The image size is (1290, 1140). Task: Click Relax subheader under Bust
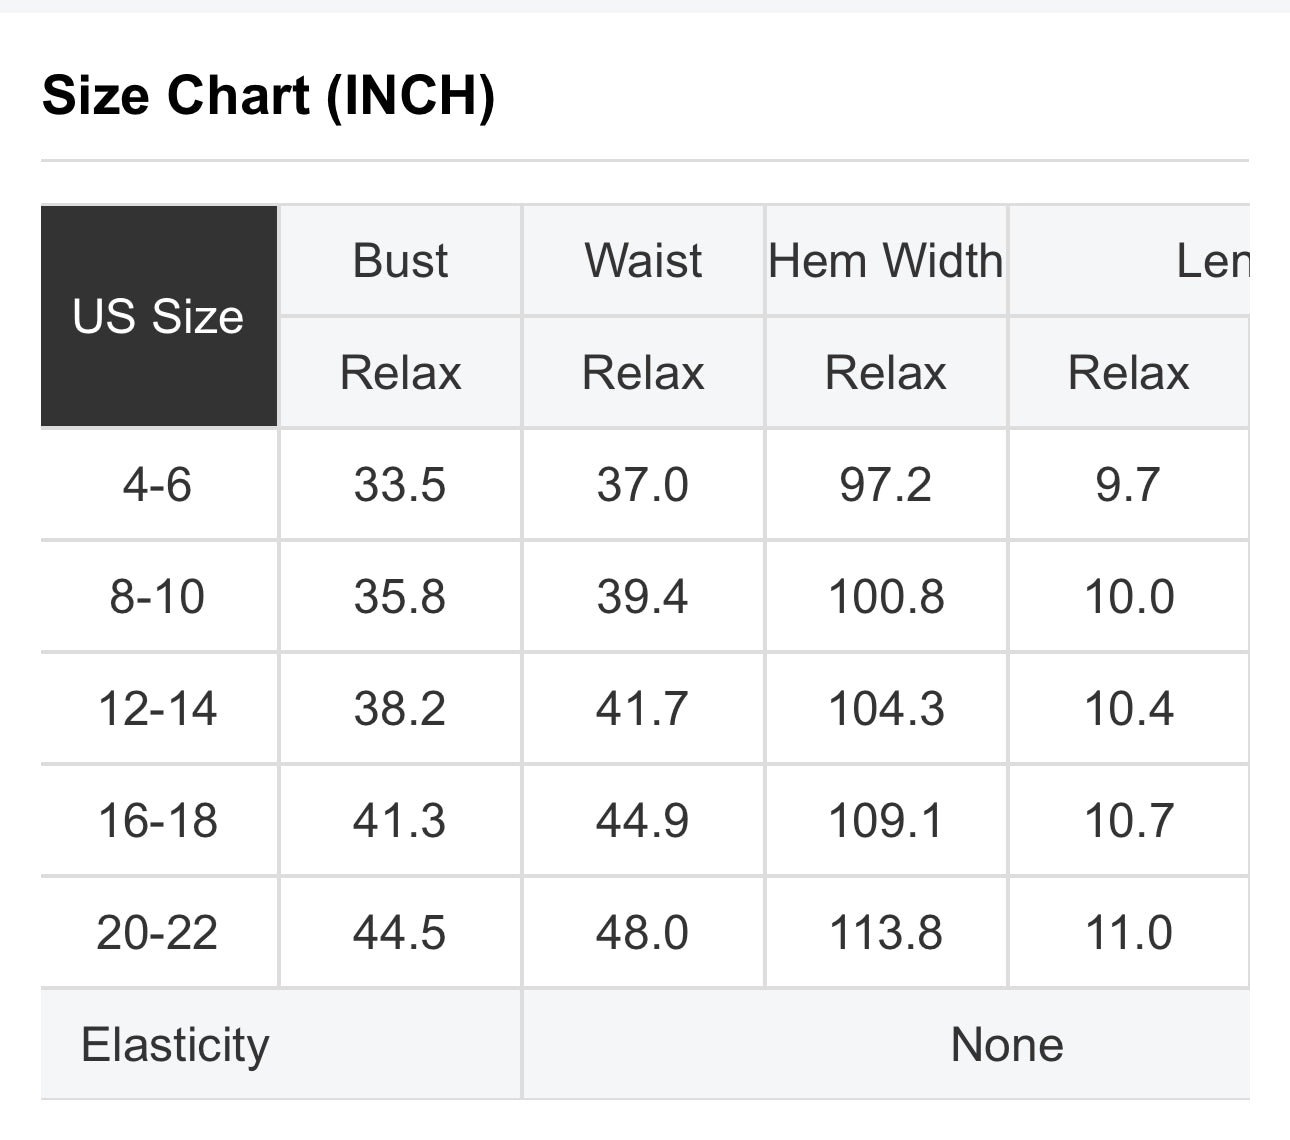click(x=400, y=373)
